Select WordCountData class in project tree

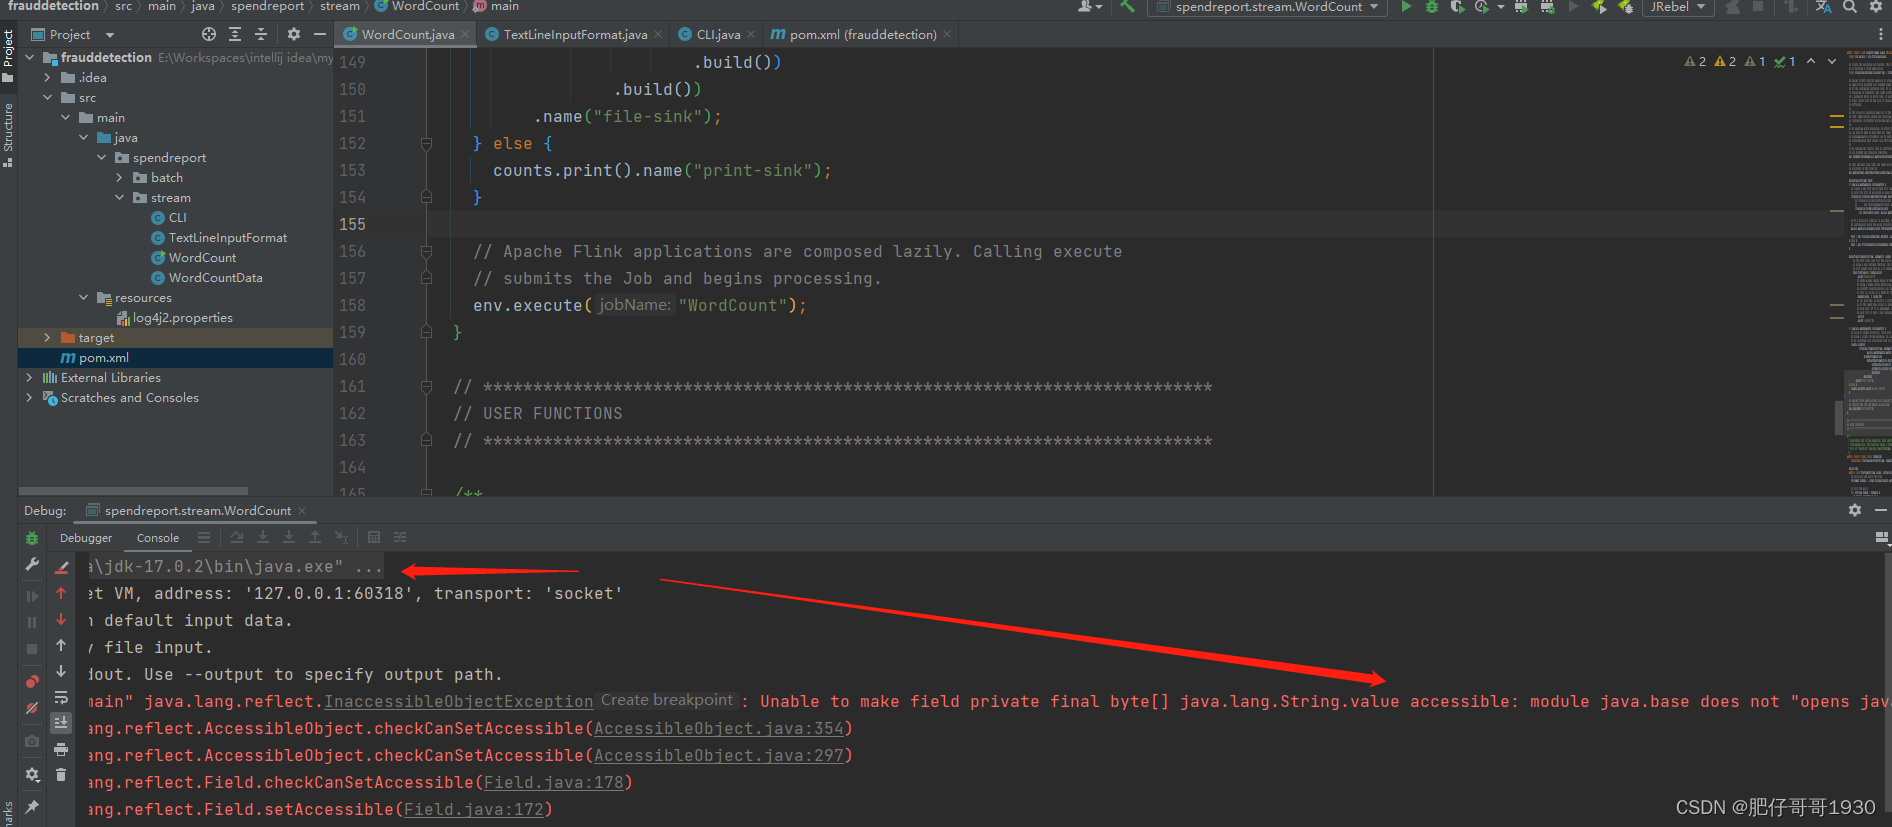pyautogui.click(x=206, y=278)
